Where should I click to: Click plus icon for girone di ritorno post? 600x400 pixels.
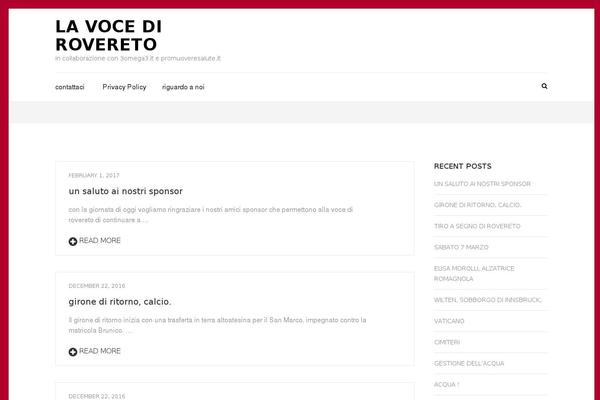(73, 352)
